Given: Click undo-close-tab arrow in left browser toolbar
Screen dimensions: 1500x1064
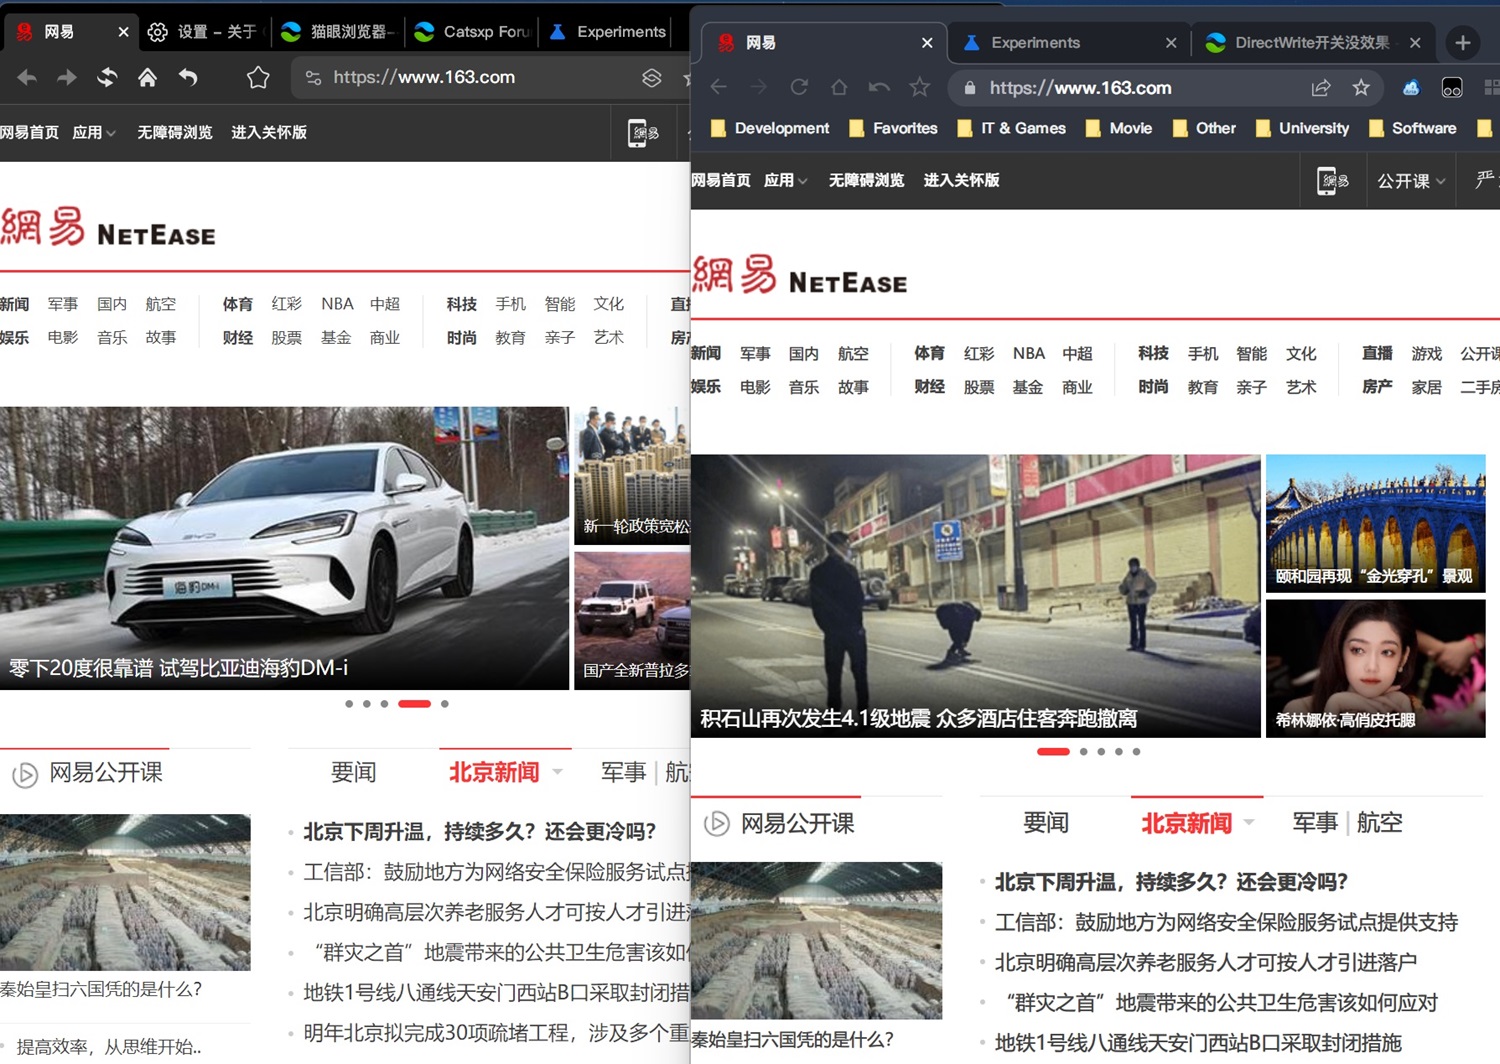Looking at the screenshot, I should pos(188,77).
